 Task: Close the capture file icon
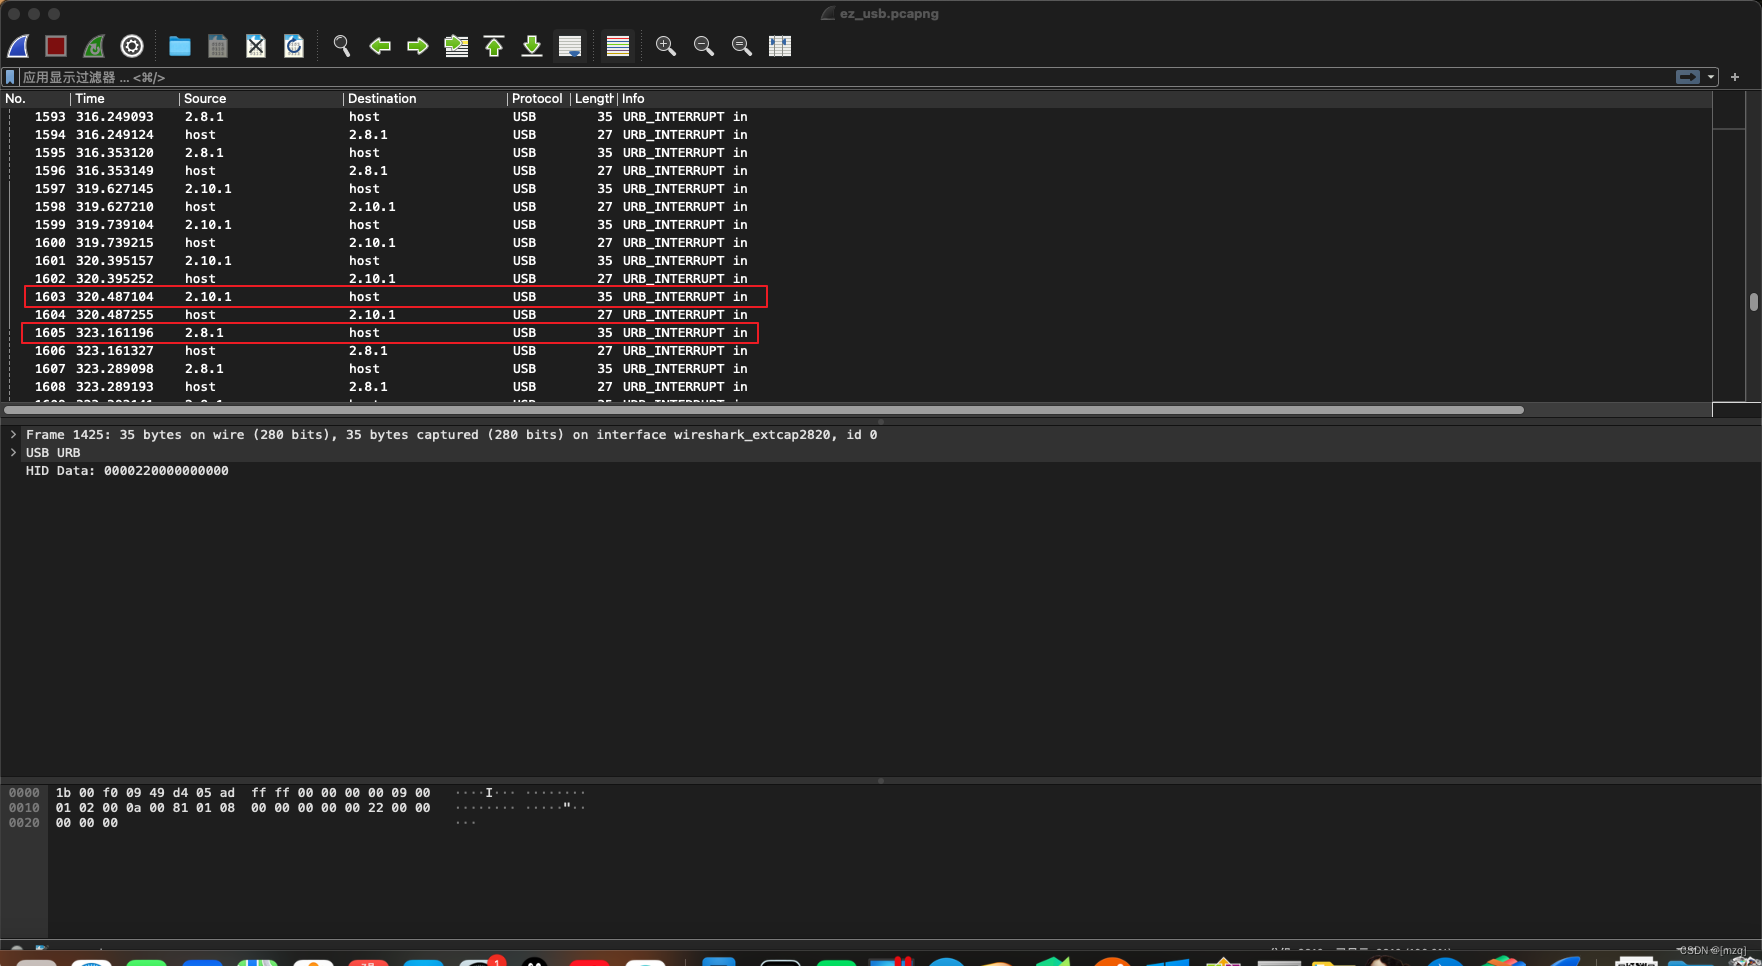click(x=256, y=46)
